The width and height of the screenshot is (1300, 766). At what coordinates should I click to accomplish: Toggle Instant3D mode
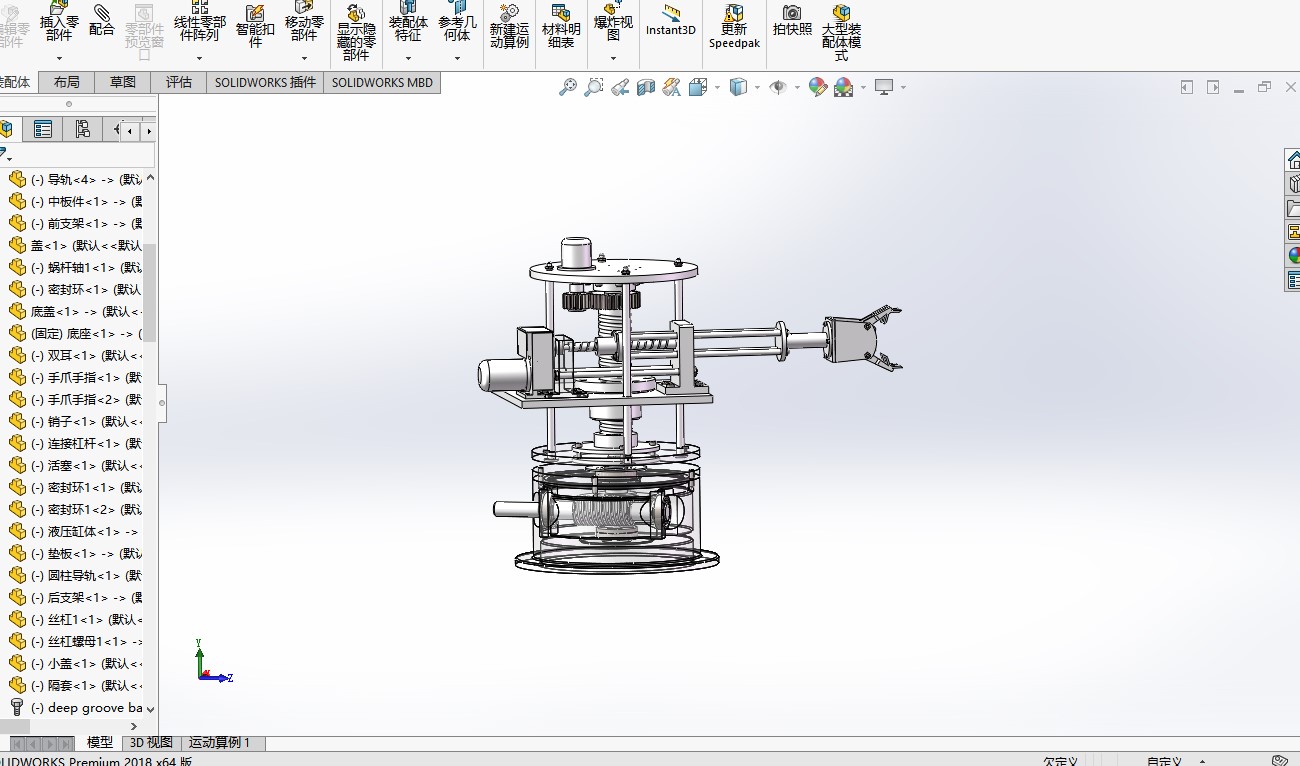coord(670,20)
